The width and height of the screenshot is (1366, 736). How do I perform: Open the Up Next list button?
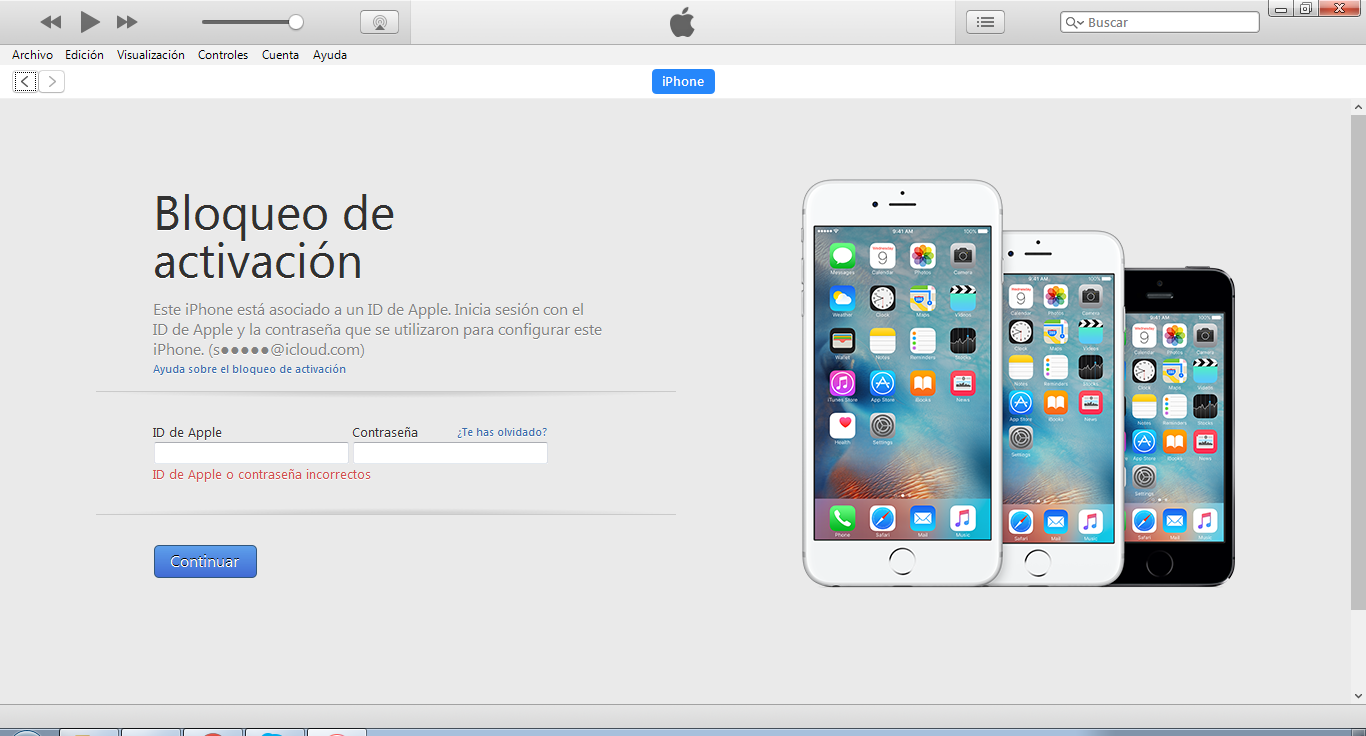click(985, 22)
